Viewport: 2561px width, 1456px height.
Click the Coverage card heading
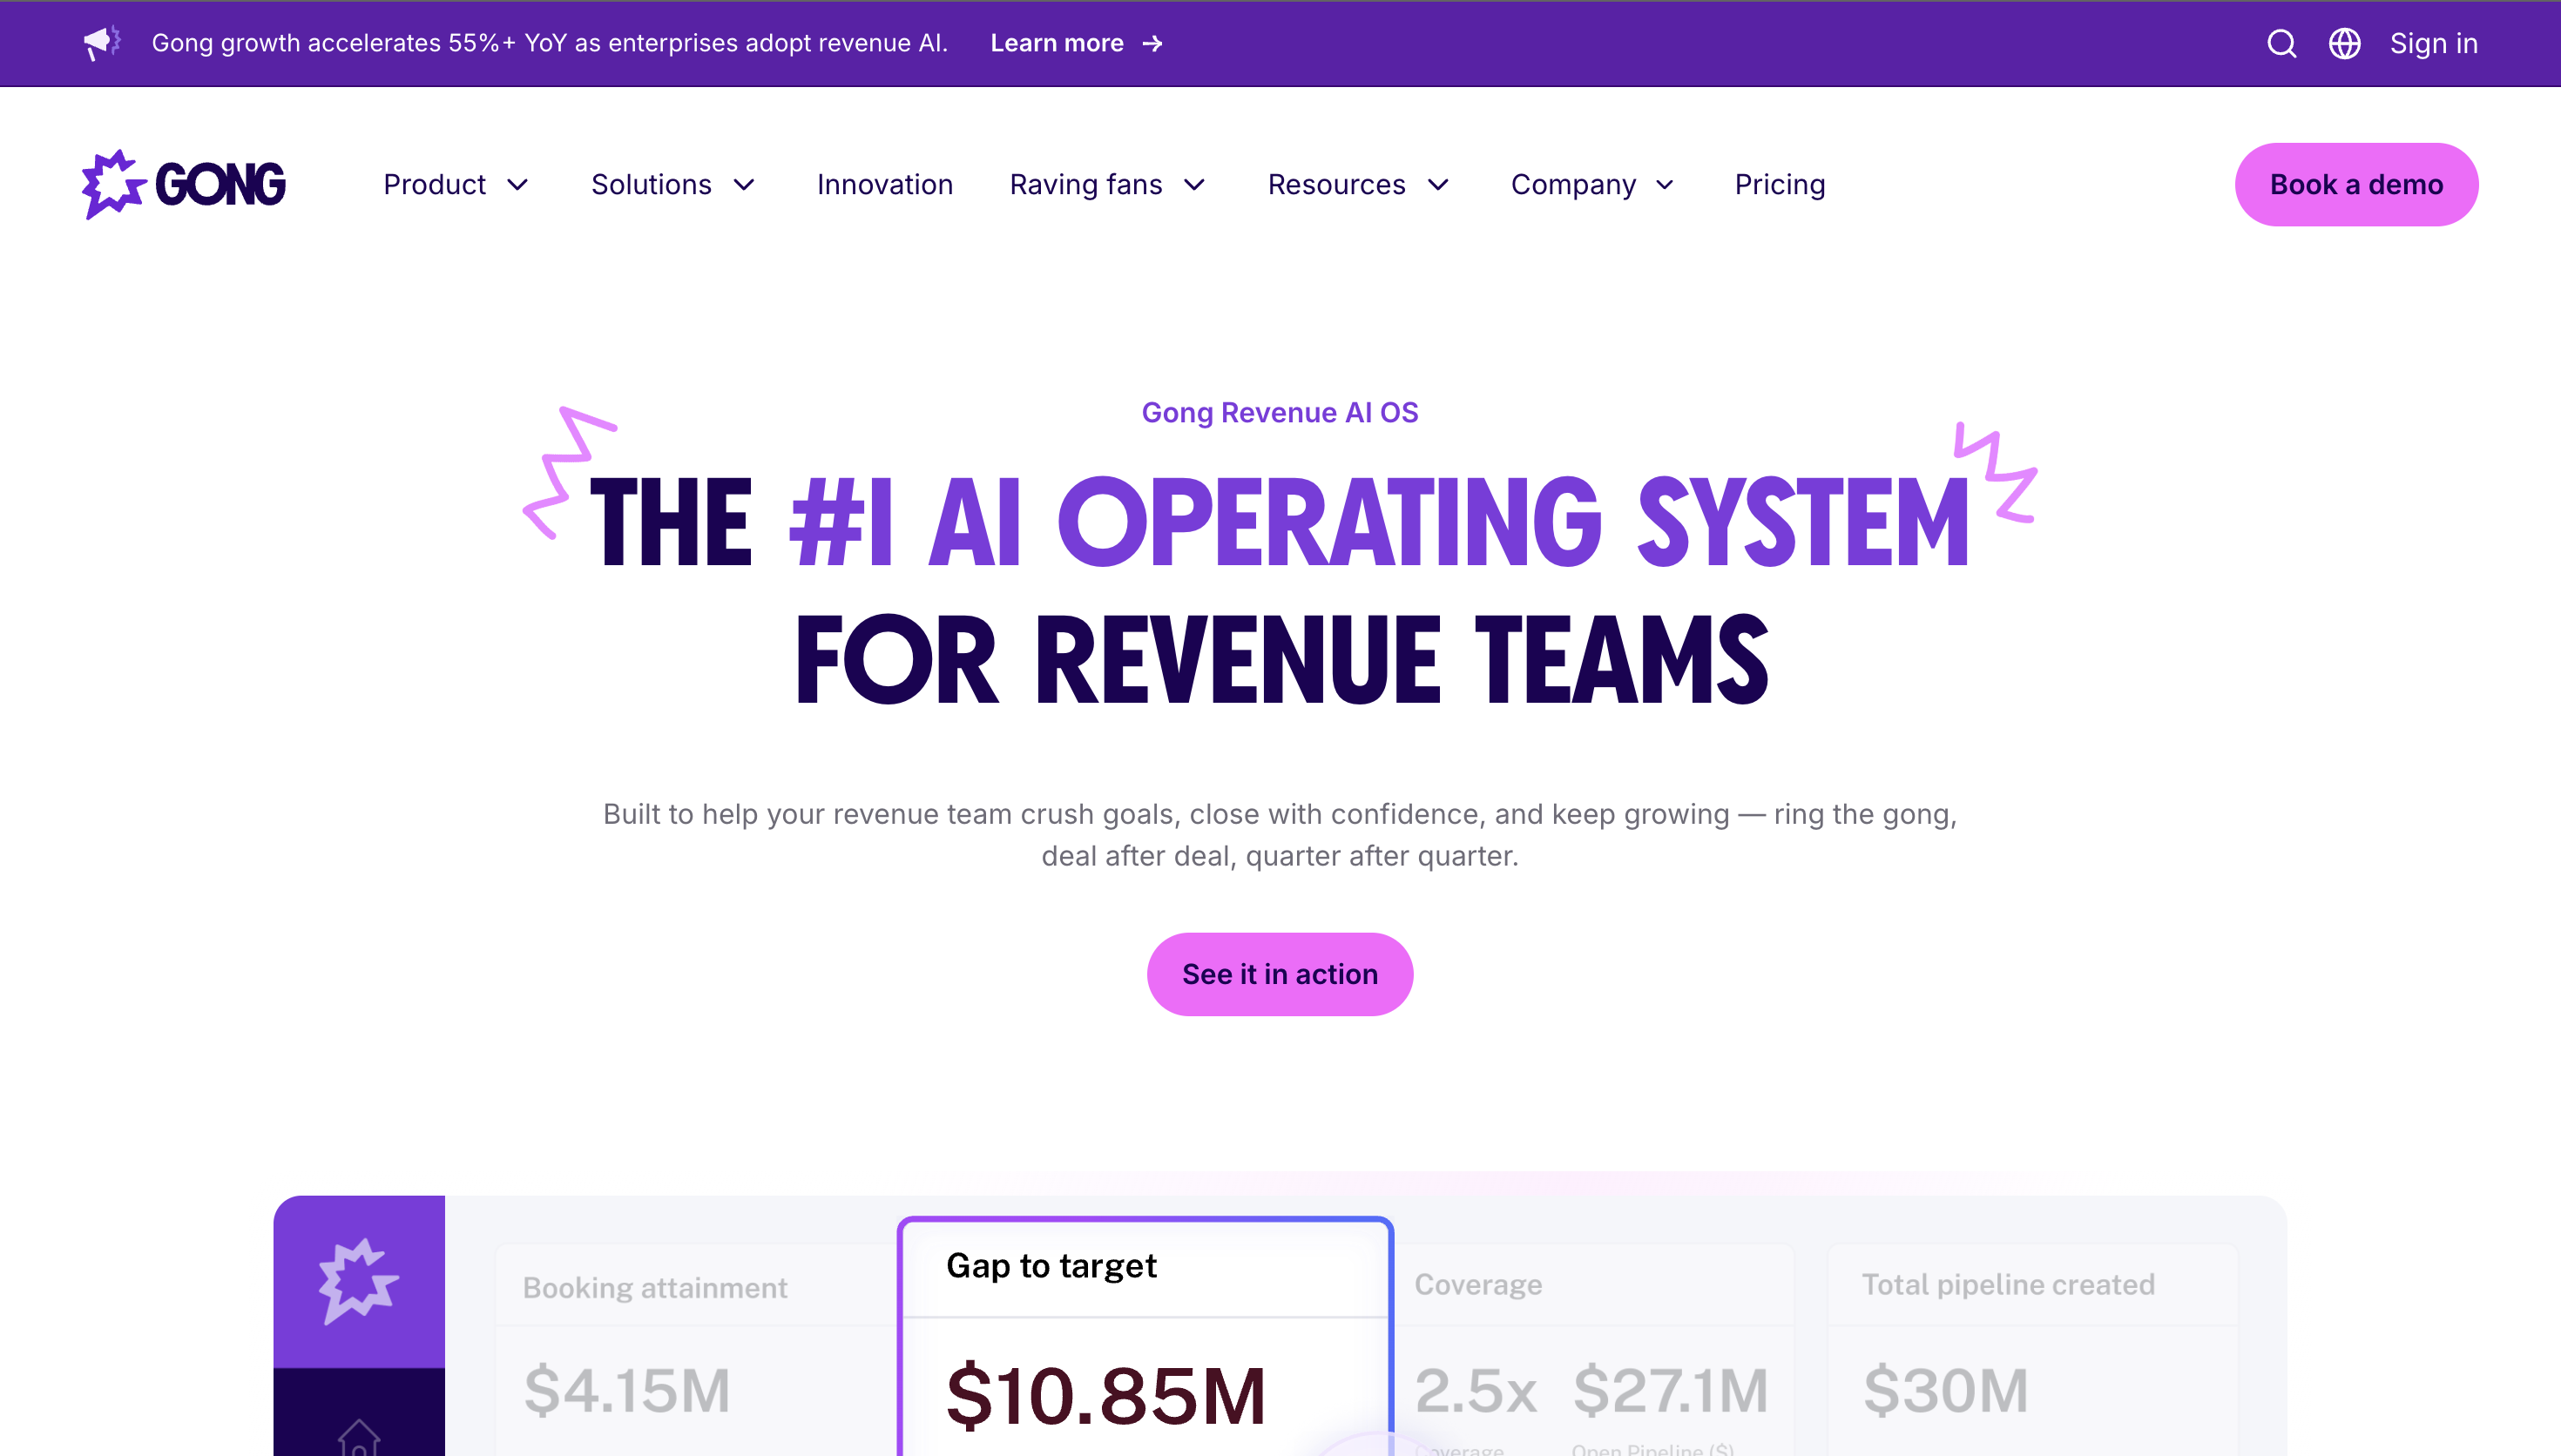click(1478, 1285)
